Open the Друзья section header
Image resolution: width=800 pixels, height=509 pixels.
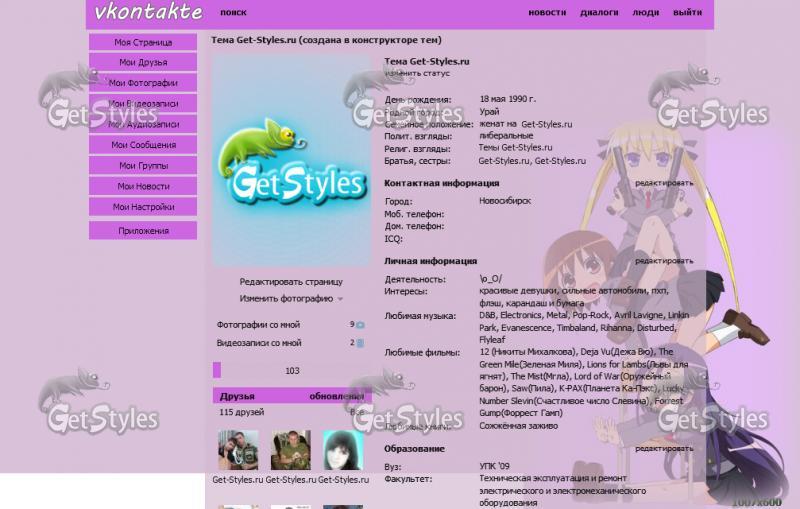click(237, 396)
